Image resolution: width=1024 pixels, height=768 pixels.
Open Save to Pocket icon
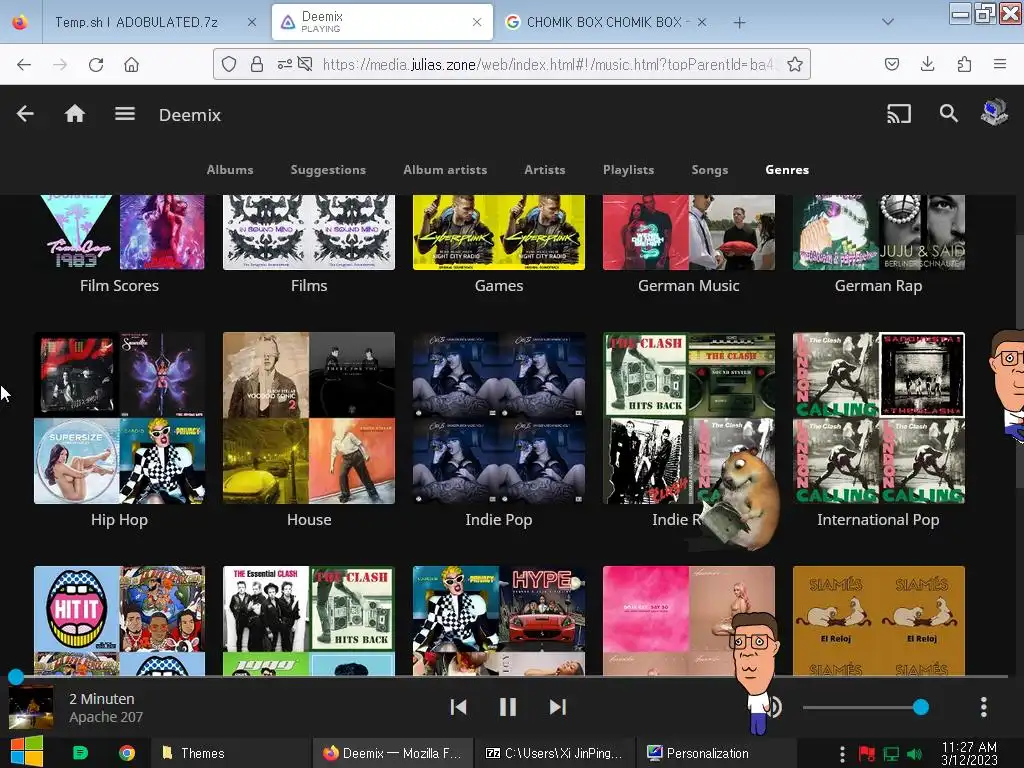[x=891, y=64]
